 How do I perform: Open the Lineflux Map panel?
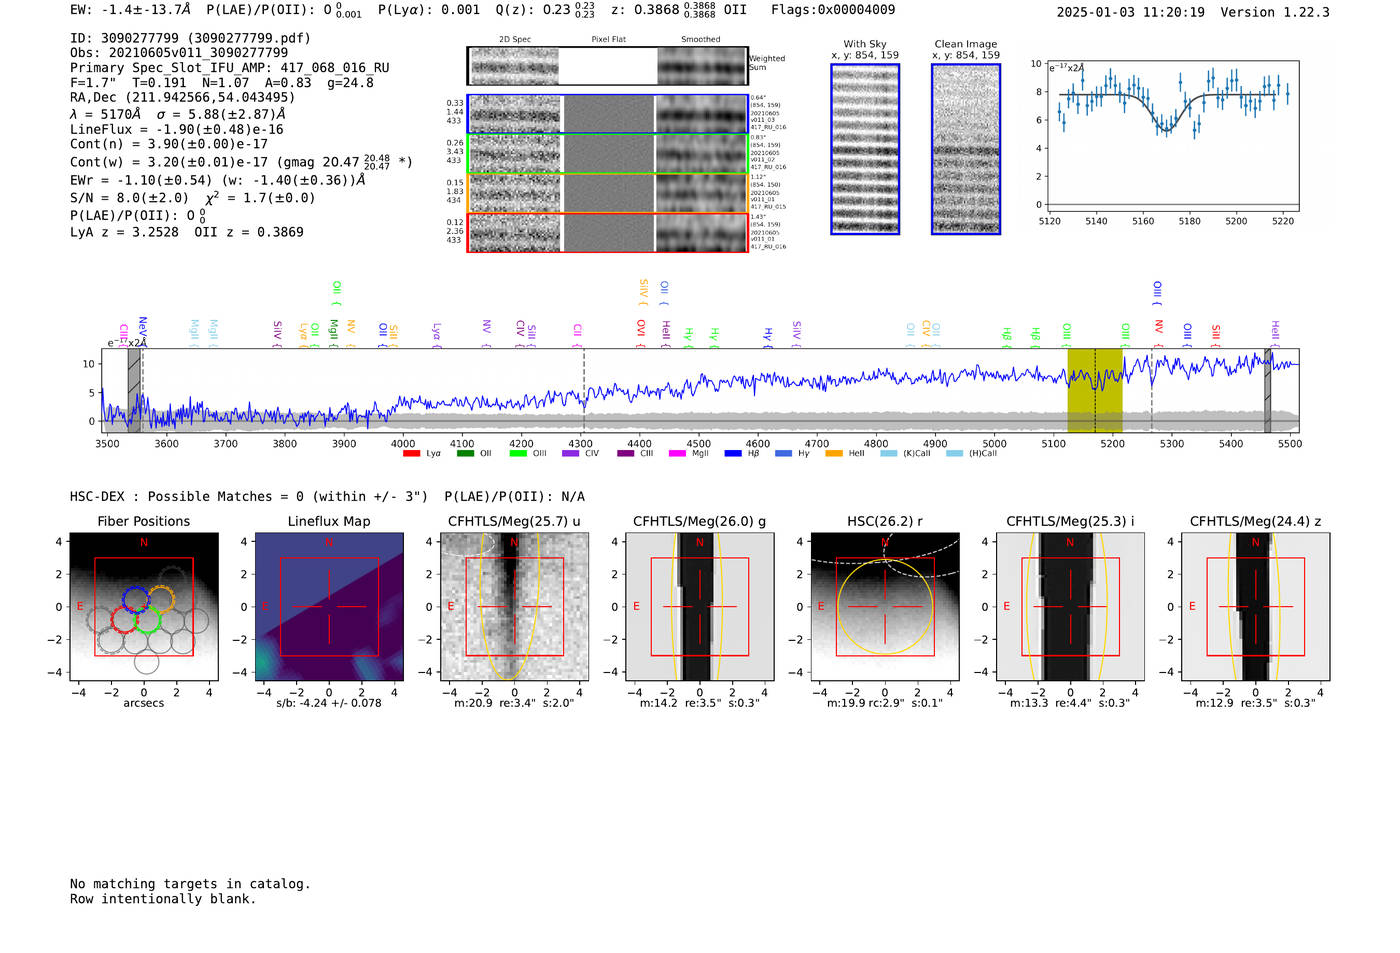click(329, 607)
